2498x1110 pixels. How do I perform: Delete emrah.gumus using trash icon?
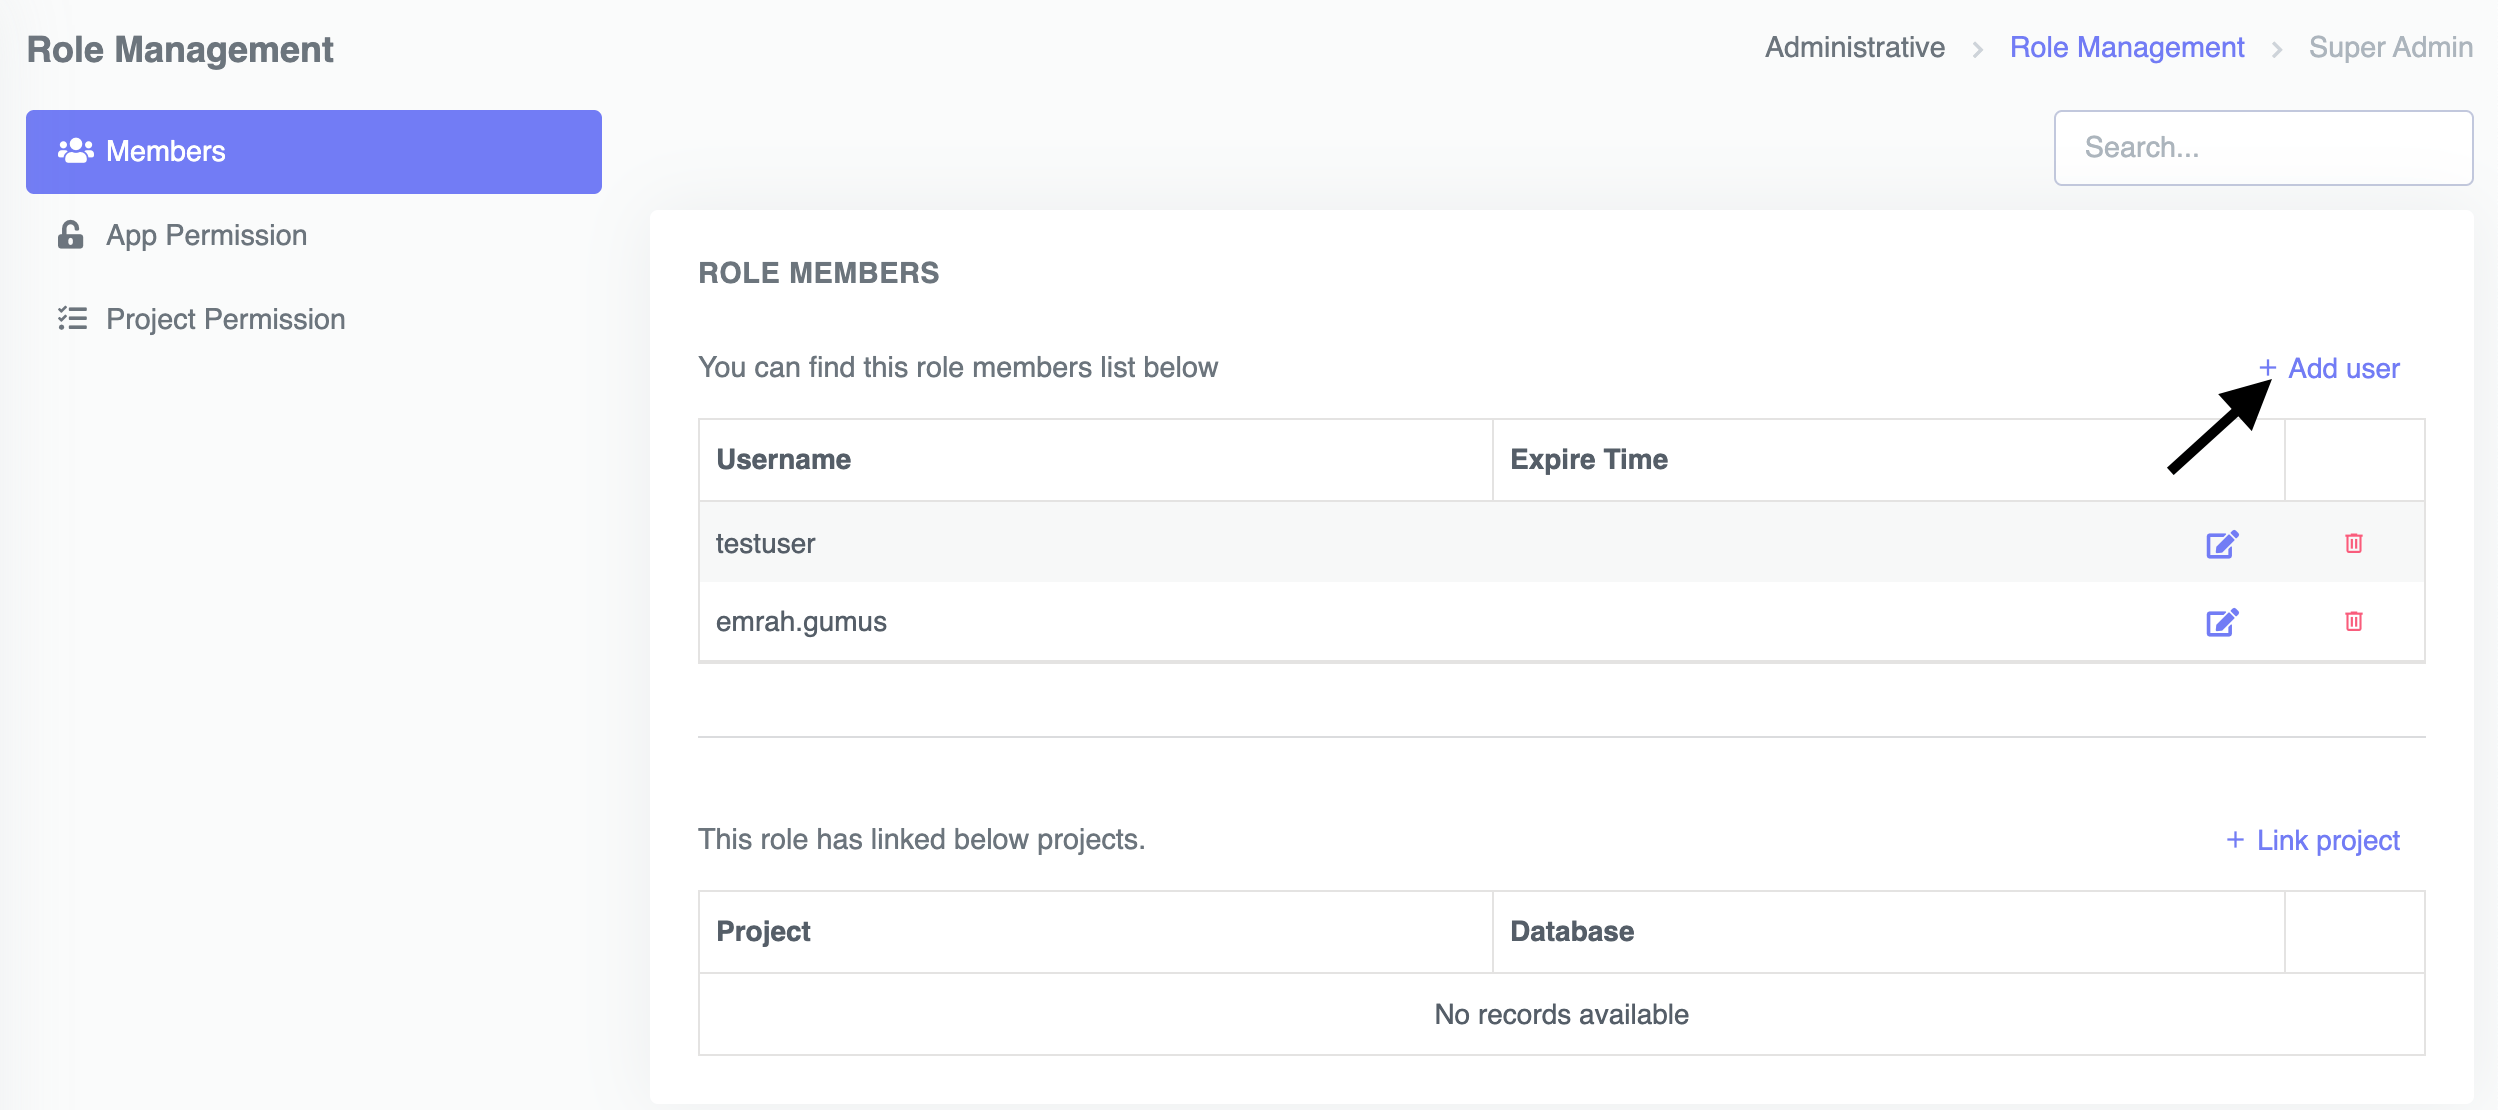click(x=2353, y=621)
